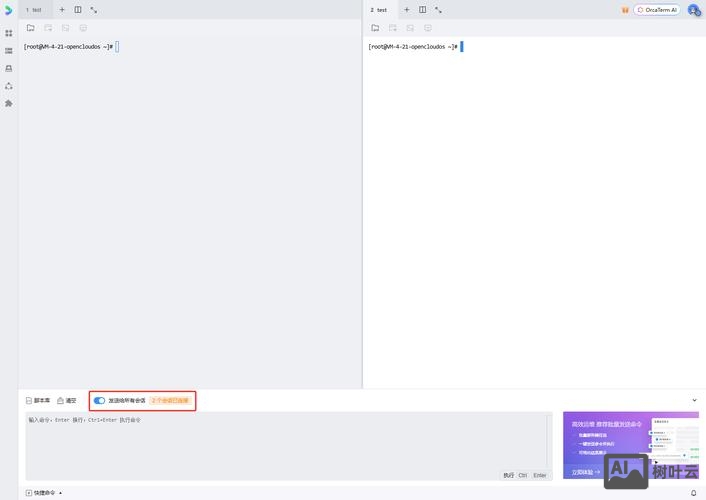Switch to tab "1 test"
The image size is (706, 500).
34,10
